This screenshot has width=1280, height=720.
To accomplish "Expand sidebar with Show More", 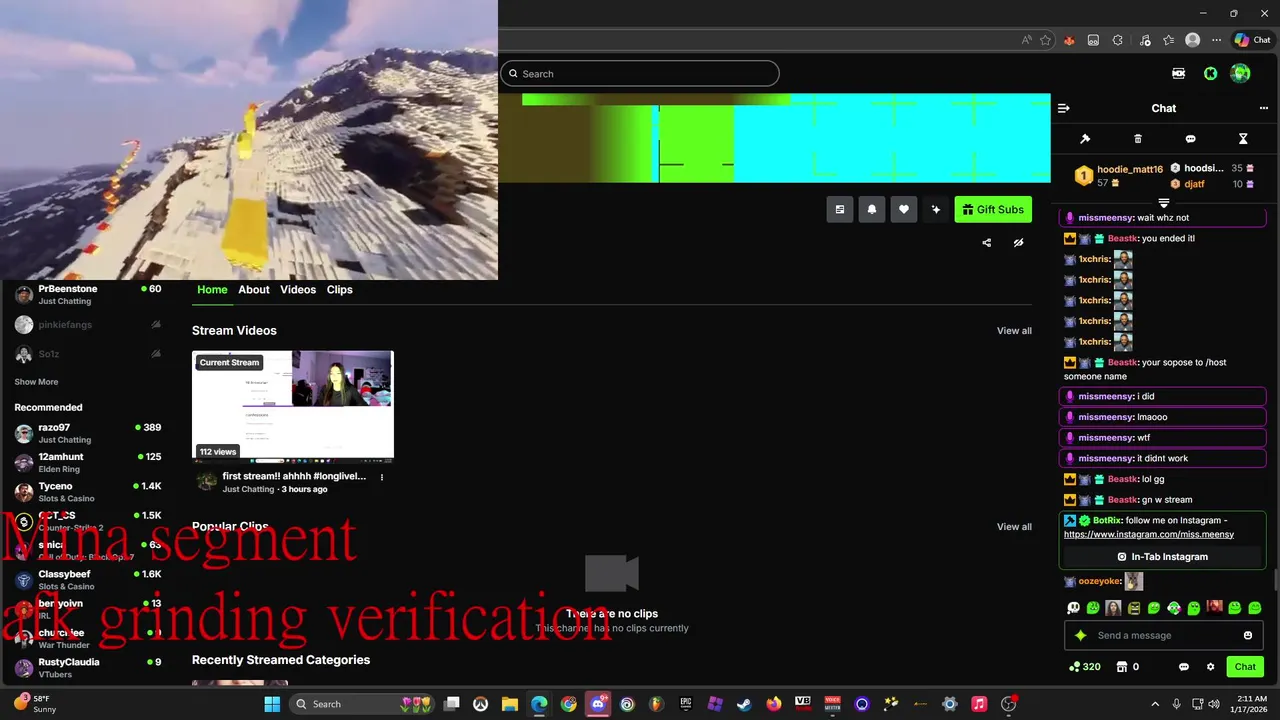I will click(x=36, y=382).
